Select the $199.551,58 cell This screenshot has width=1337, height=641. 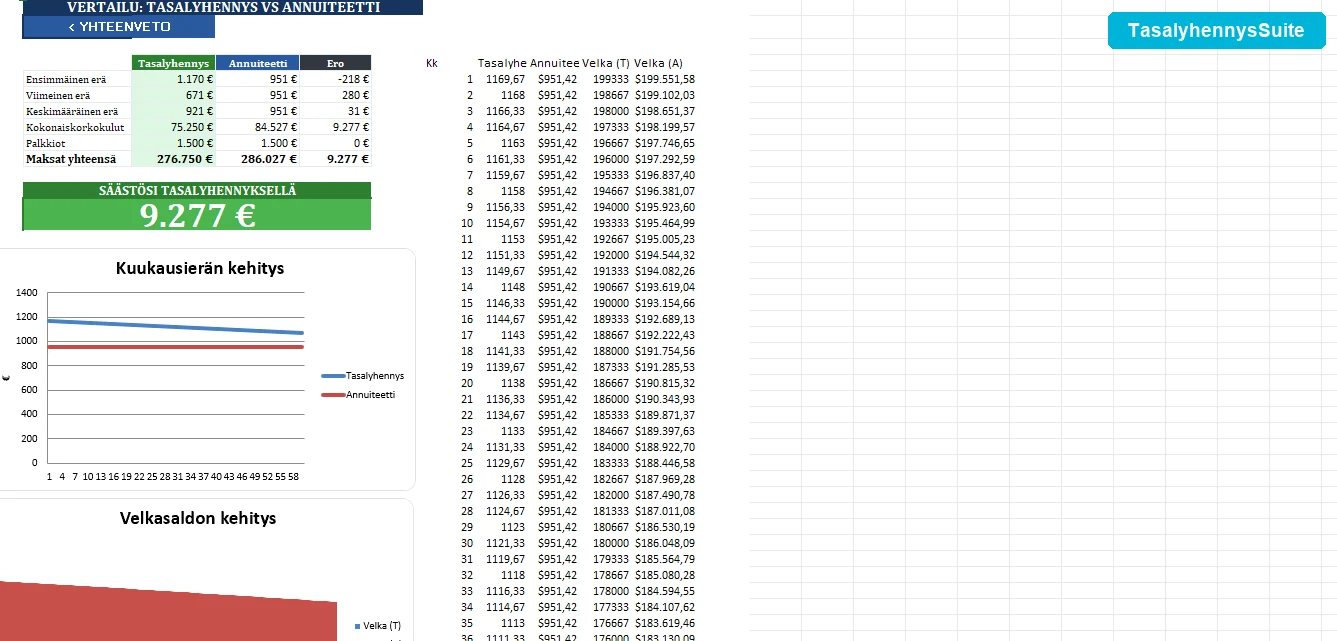point(665,79)
